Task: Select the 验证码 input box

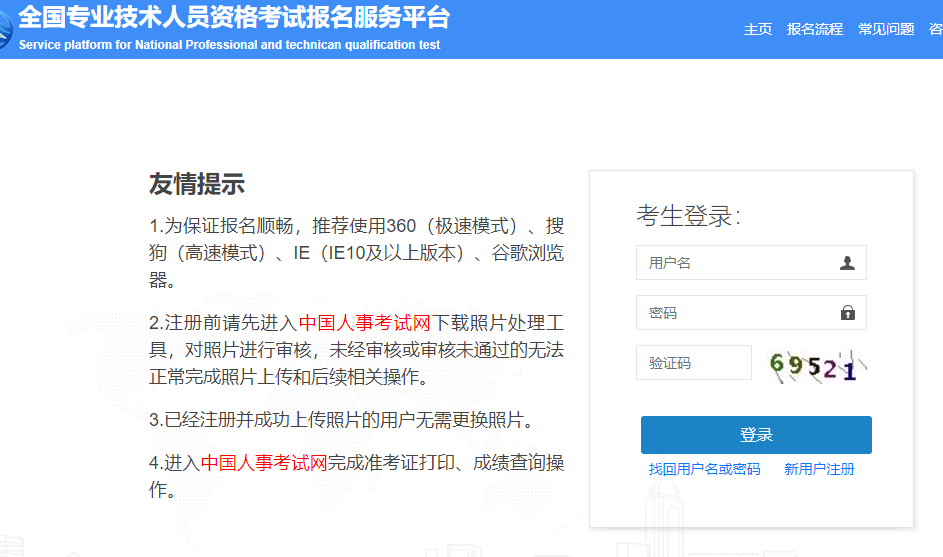Action: click(693, 363)
